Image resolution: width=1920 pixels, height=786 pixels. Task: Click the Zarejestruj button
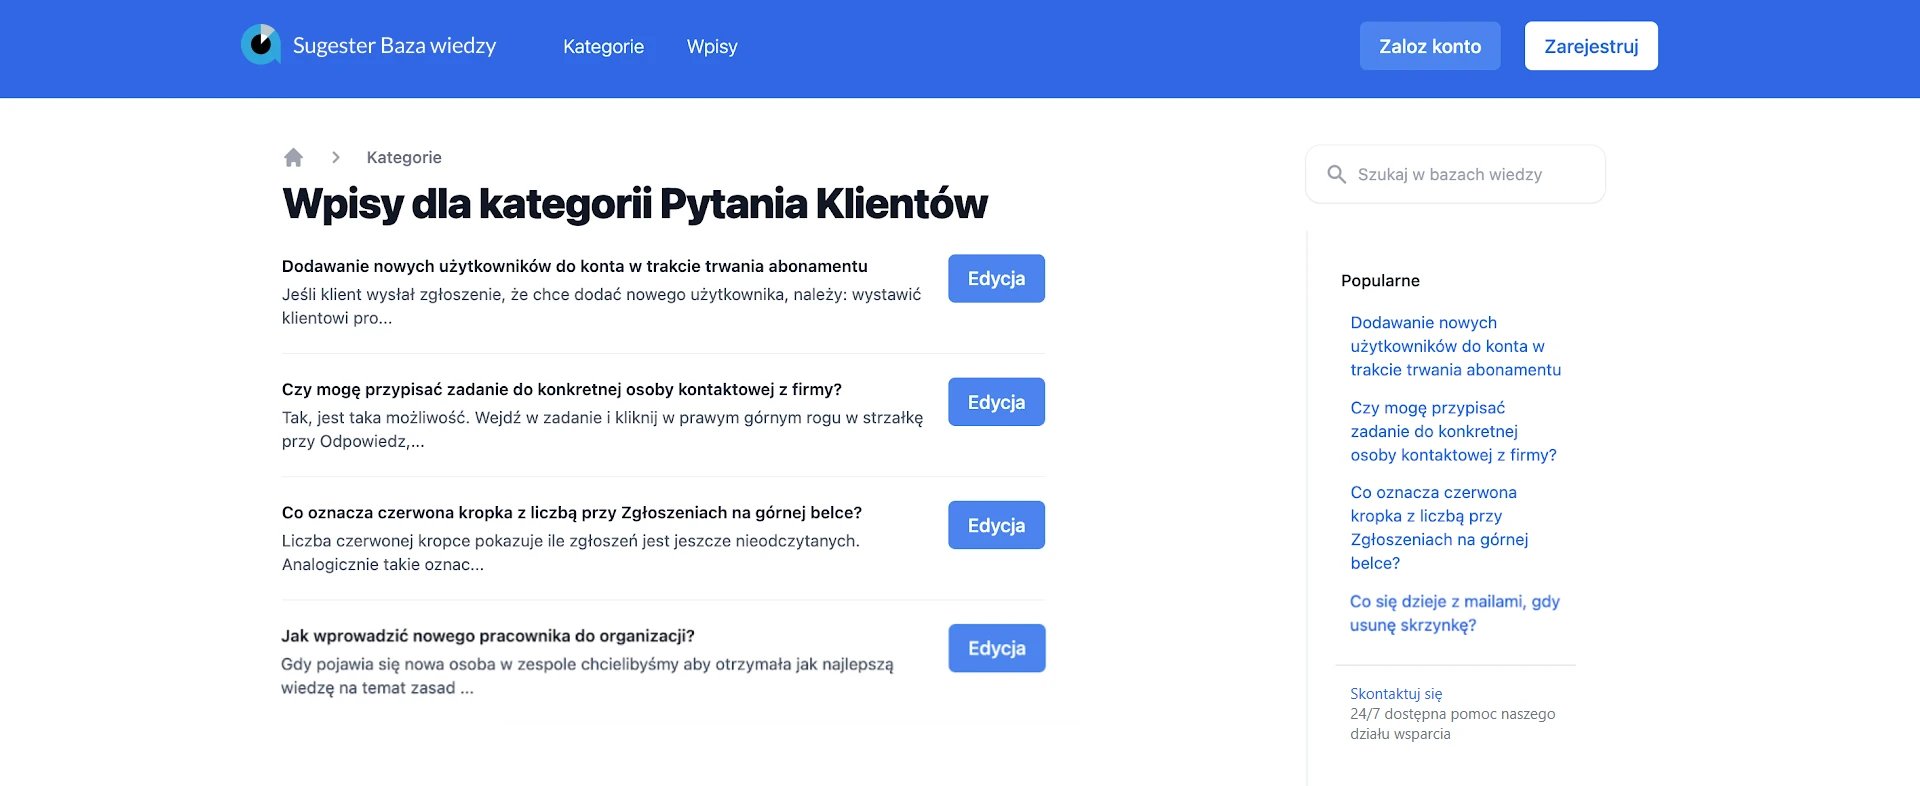(1591, 46)
